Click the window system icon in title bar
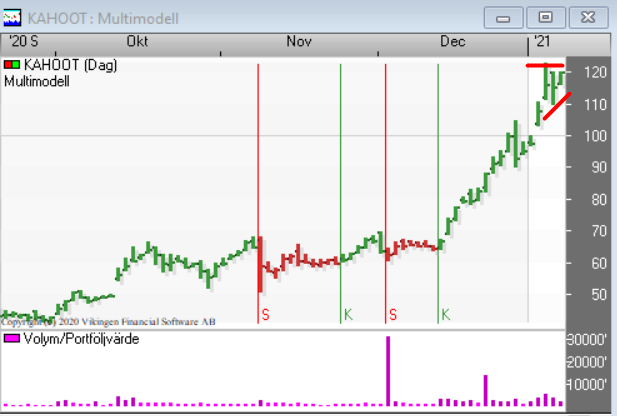 [13, 17]
